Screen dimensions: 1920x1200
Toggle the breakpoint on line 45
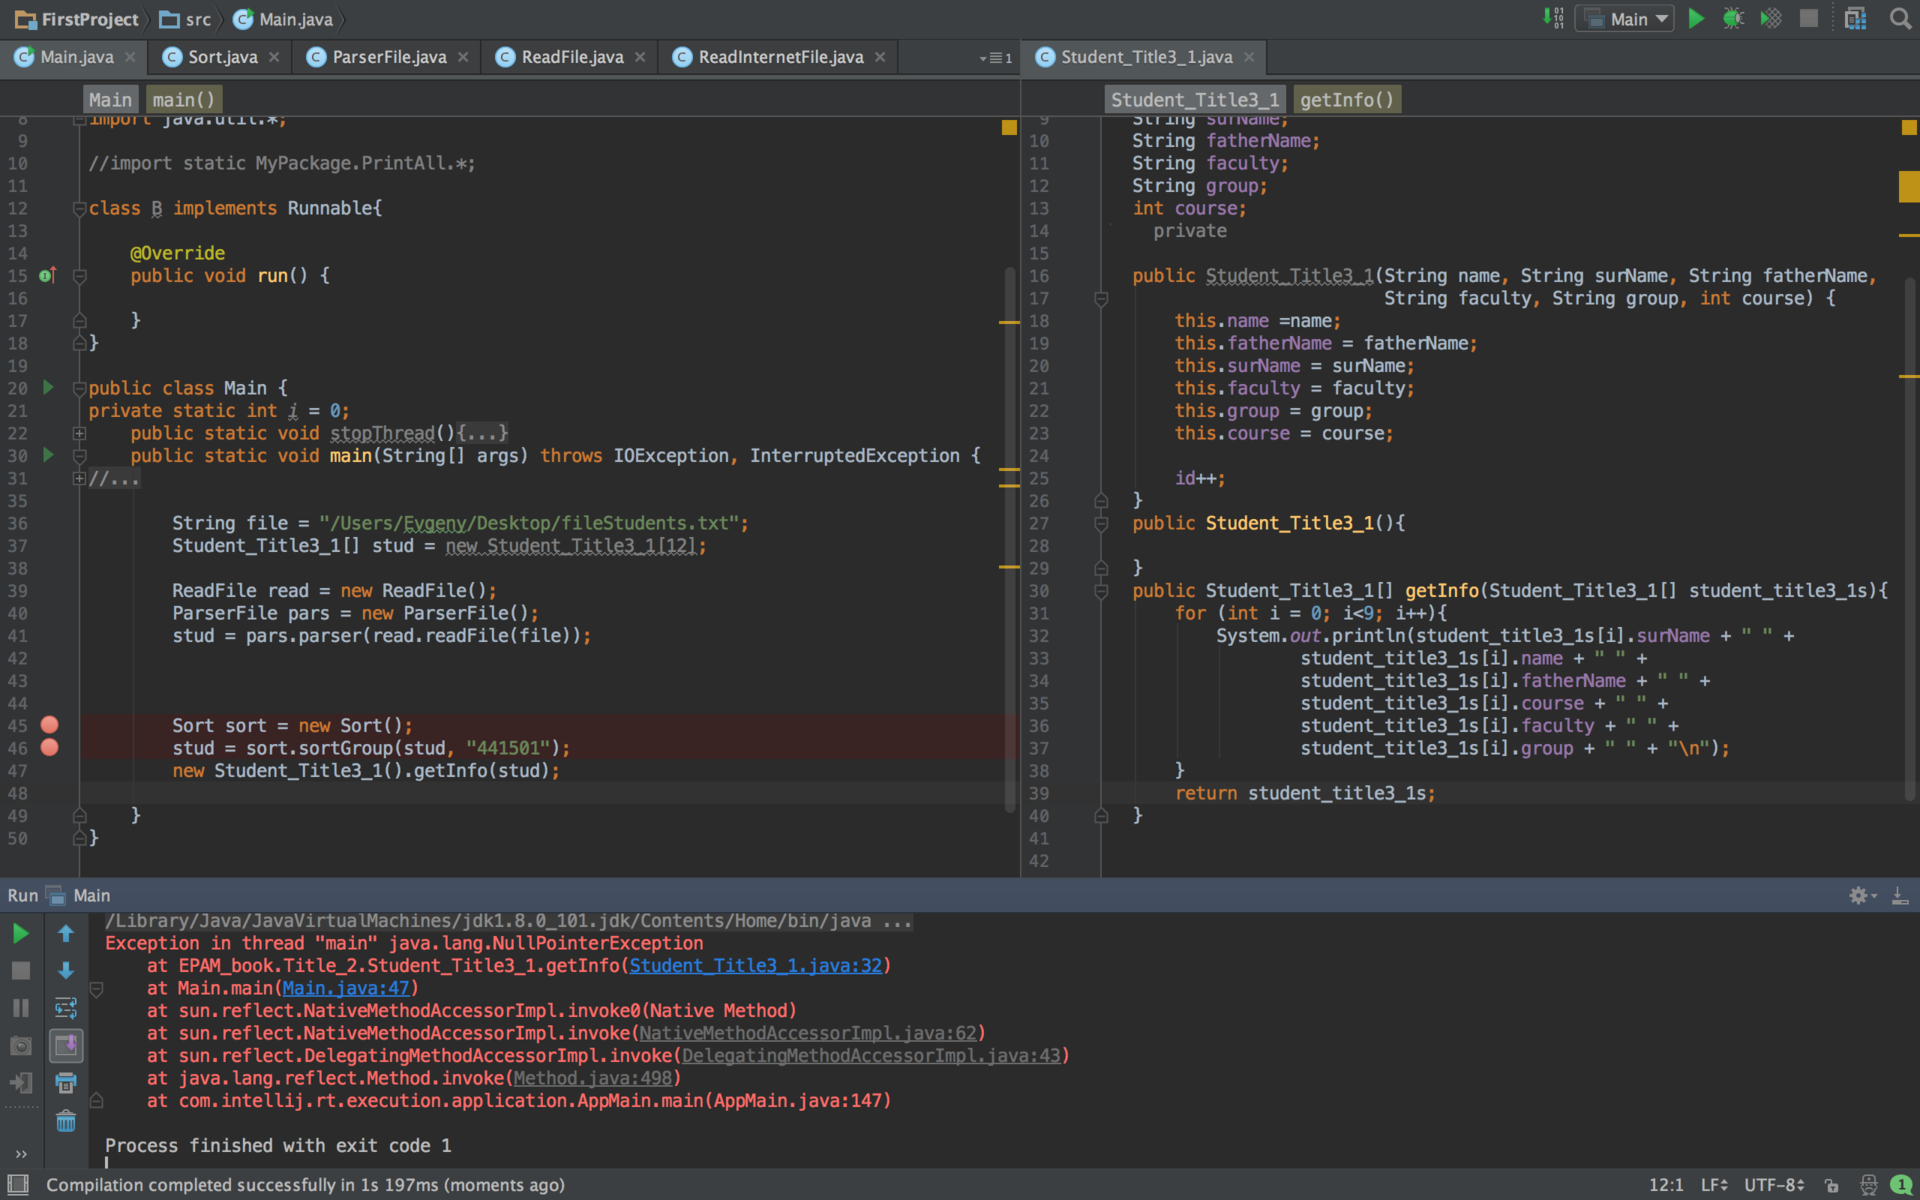click(49, 725)
